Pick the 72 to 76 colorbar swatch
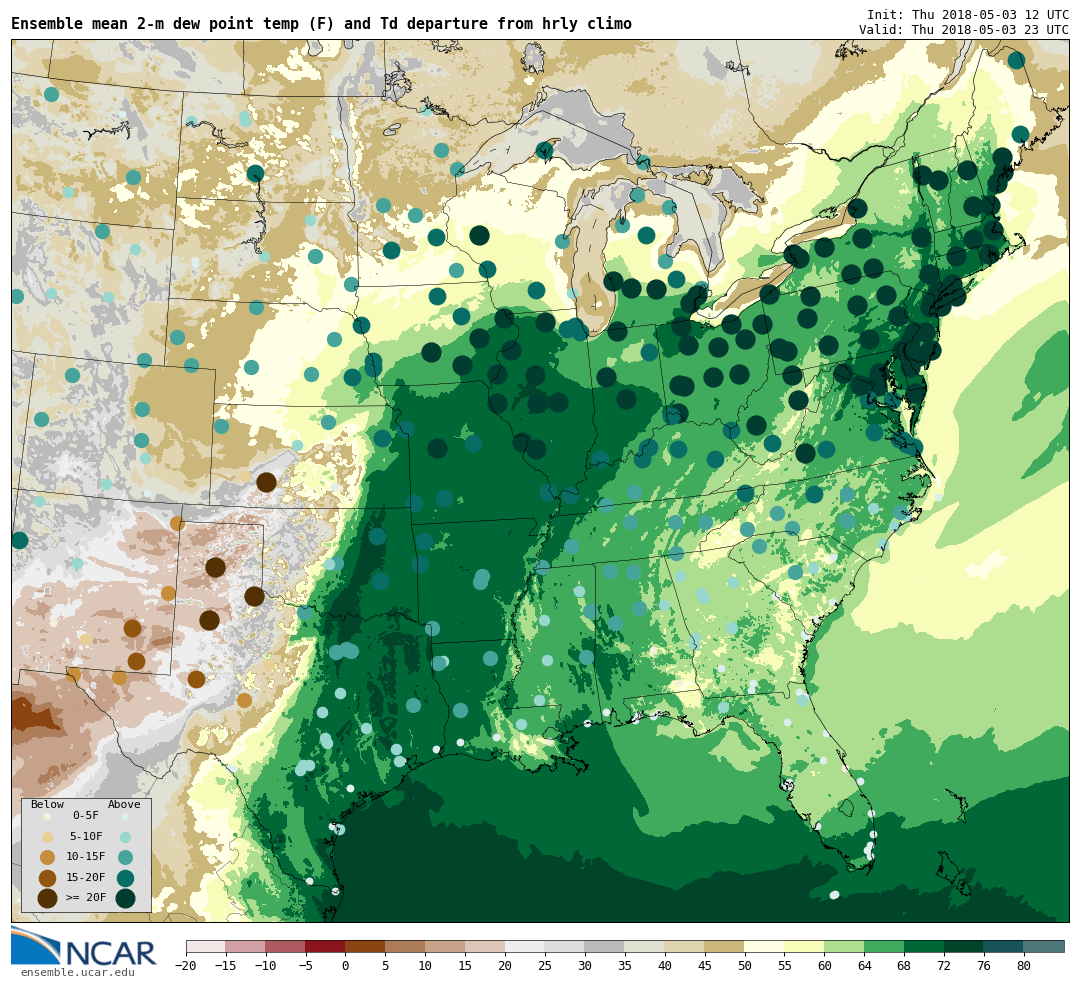1080x985 pixels. click(x=965, y=947)
